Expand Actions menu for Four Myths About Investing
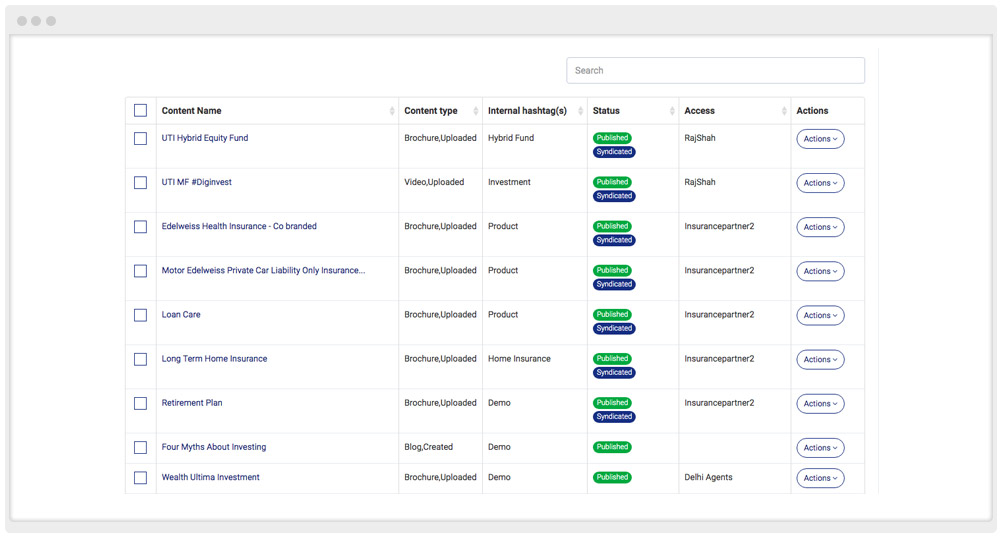This screenshot has height=536, width=1000. [x=820, y=447]
